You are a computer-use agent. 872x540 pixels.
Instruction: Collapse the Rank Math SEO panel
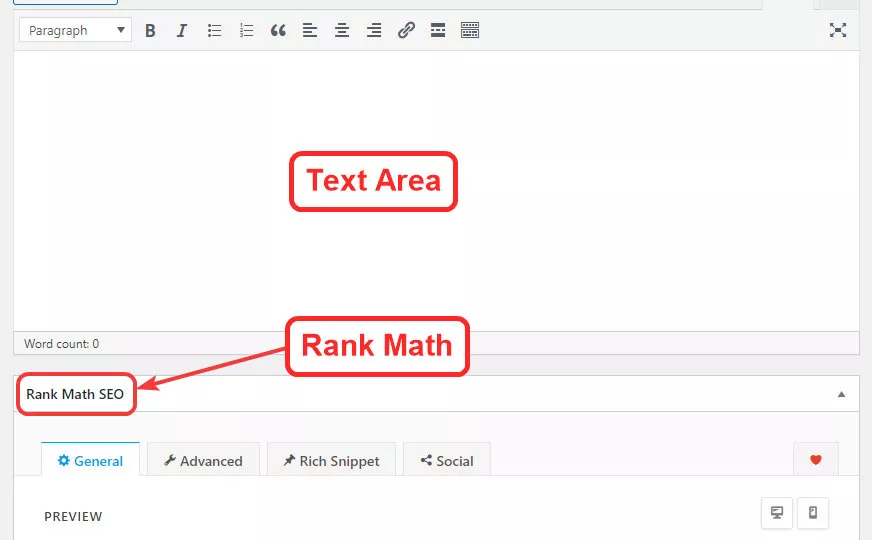point(841,394)
